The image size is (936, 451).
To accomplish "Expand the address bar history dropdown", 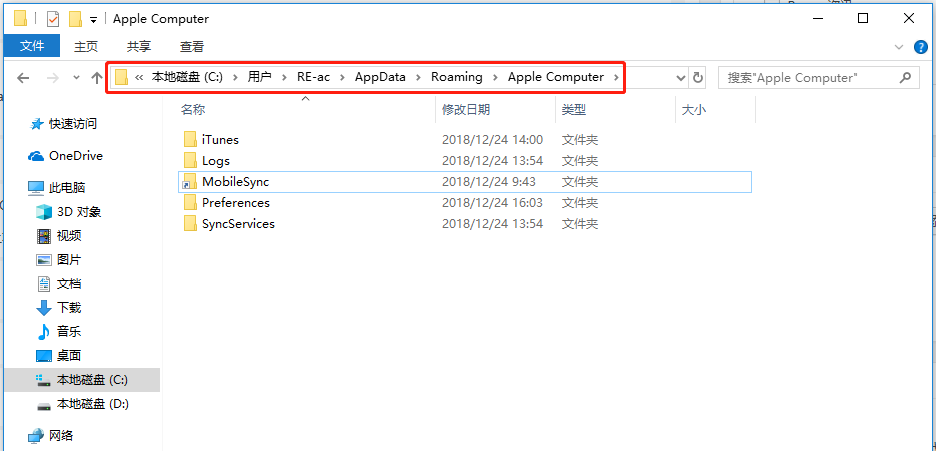I will pyautogui.click(x=681, y=78).
